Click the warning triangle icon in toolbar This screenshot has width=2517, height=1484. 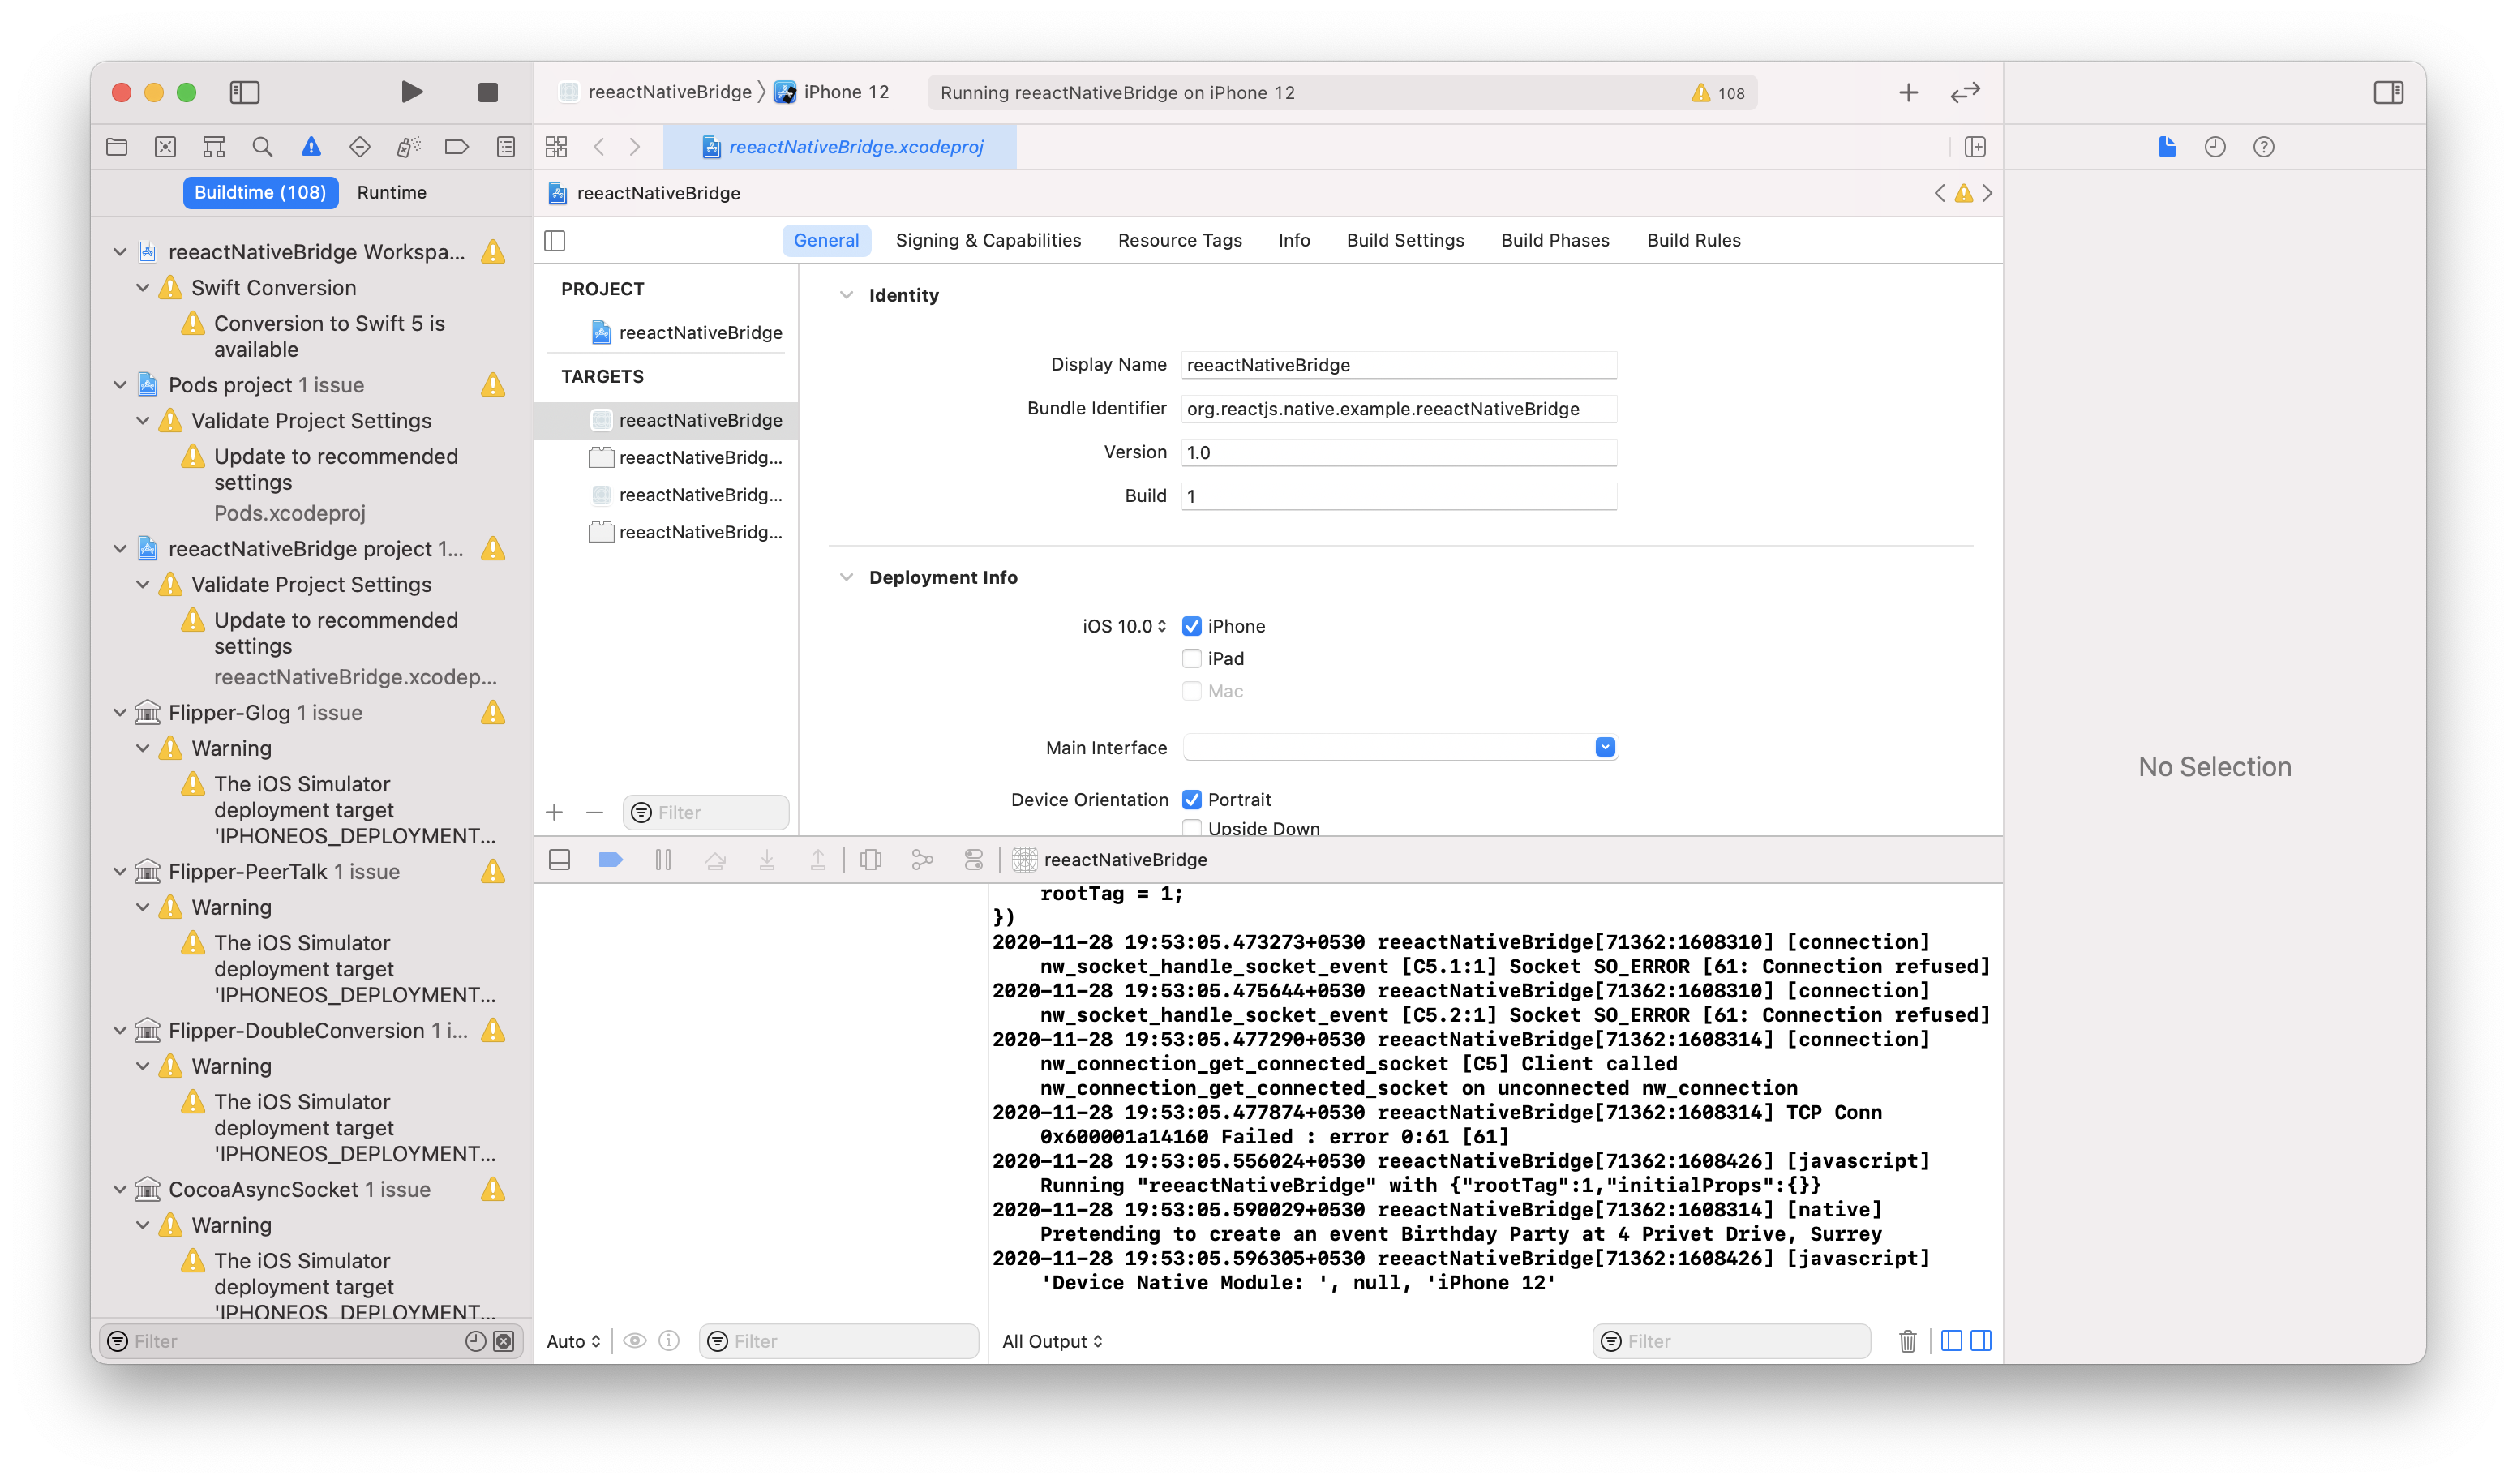point(309,145)
